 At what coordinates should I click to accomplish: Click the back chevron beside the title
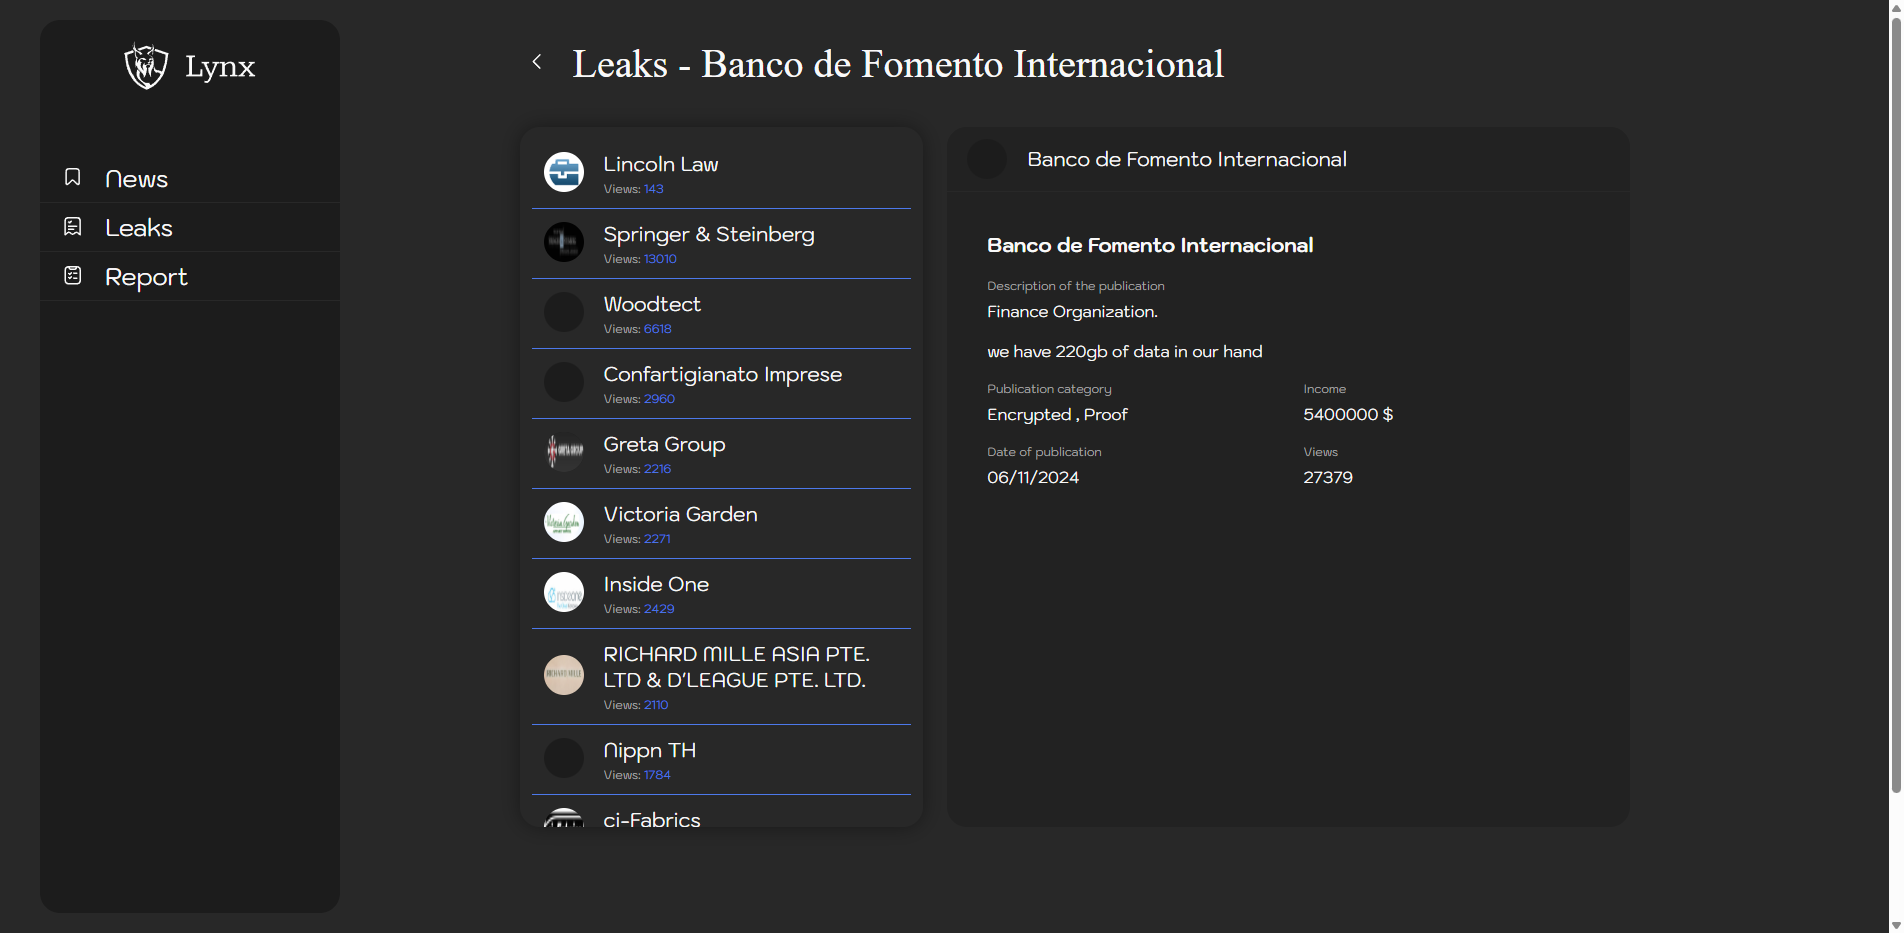(x=537, y=61)
